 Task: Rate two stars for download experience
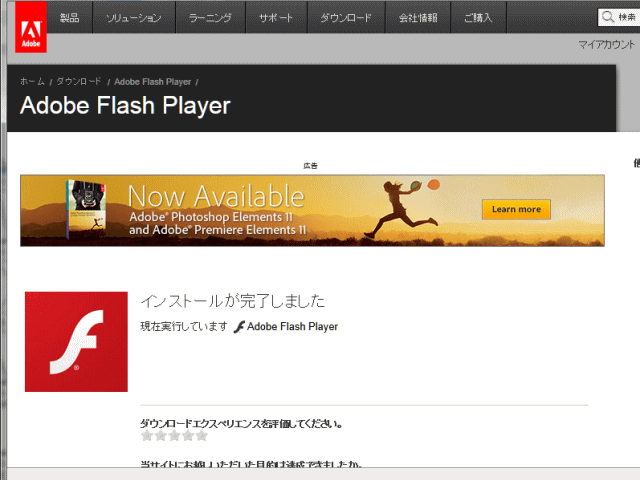tap(161, 436)
